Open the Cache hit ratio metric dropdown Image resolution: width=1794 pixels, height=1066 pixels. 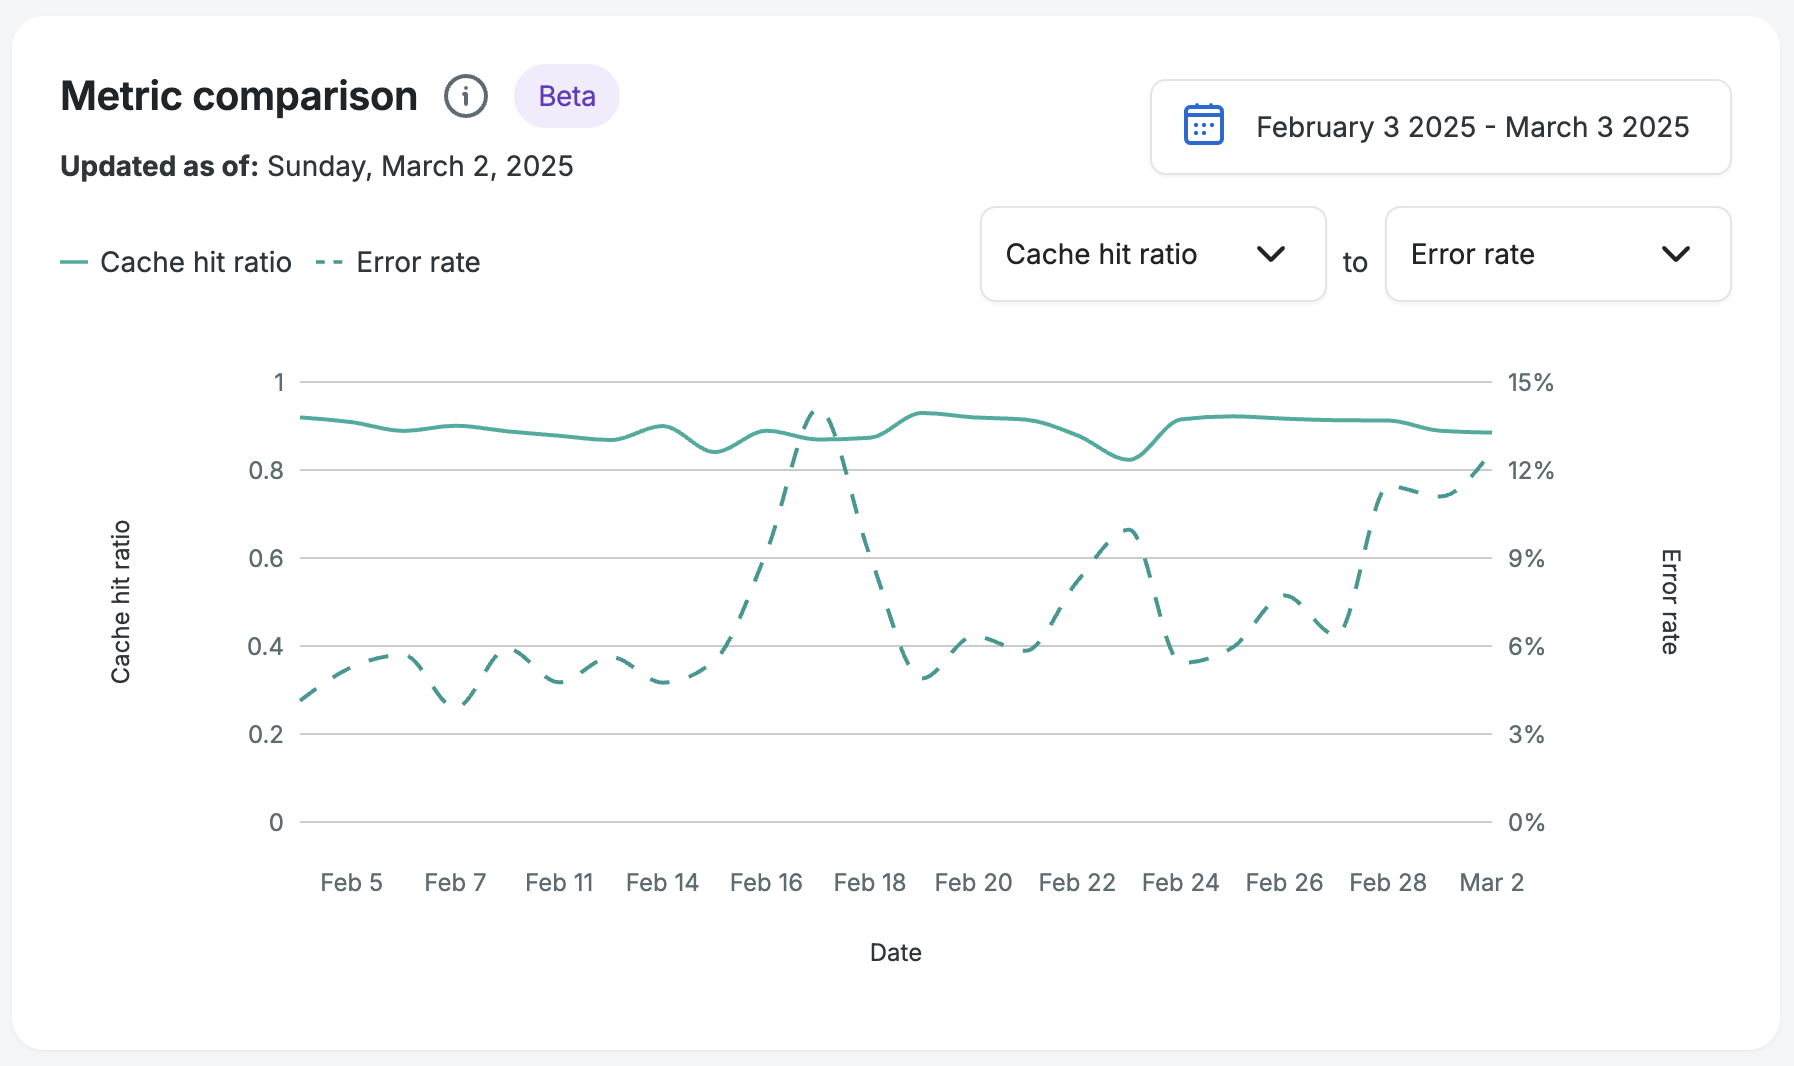point(1152,254)
